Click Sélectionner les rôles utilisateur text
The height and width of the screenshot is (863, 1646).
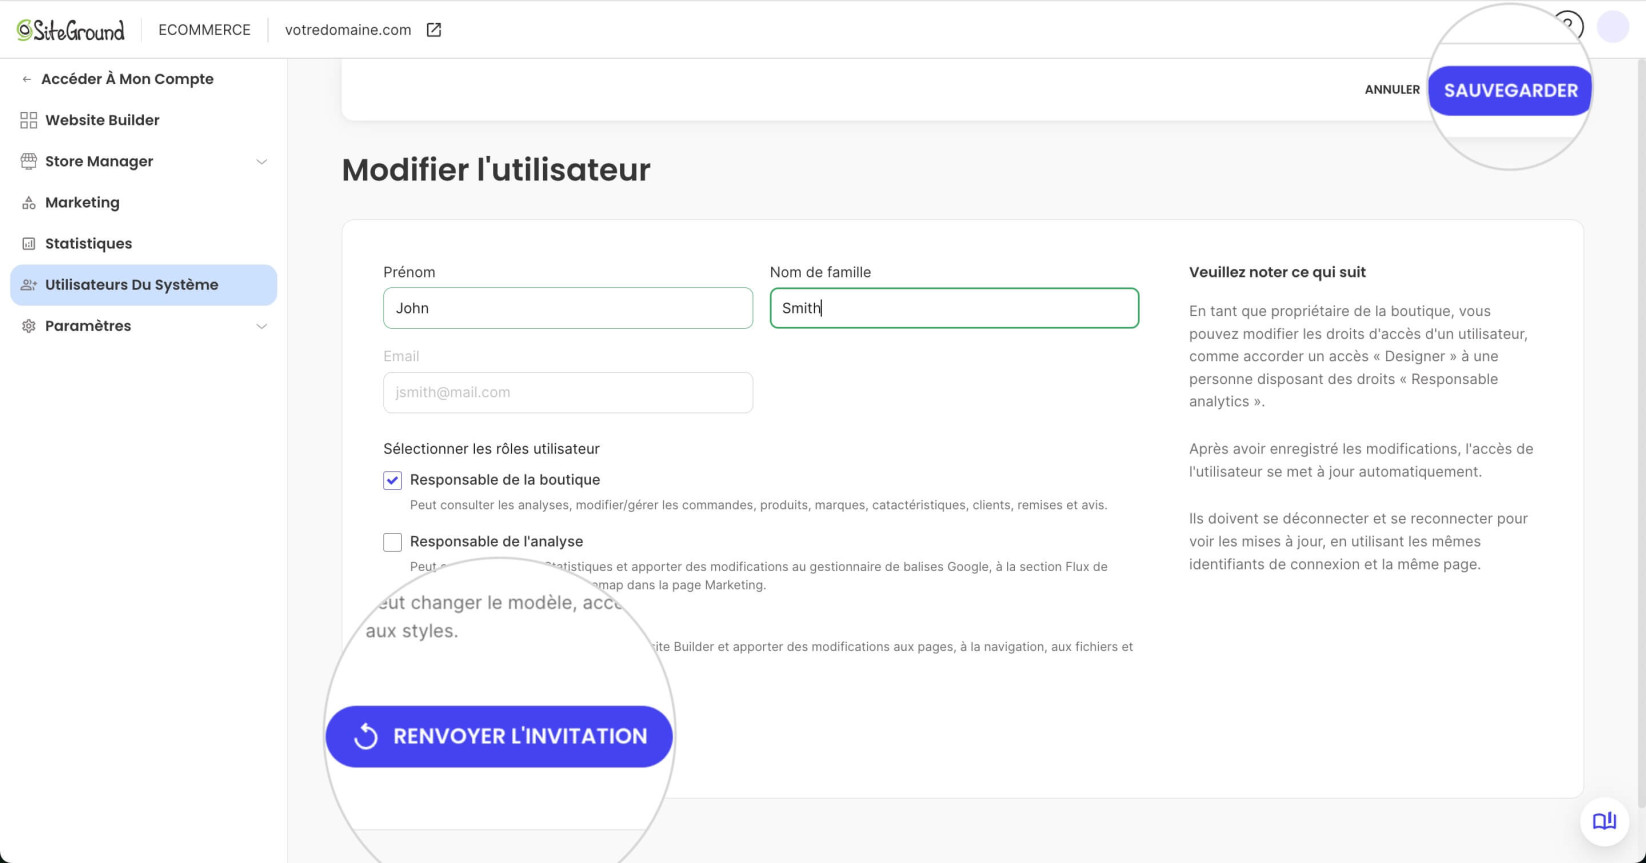491,449
